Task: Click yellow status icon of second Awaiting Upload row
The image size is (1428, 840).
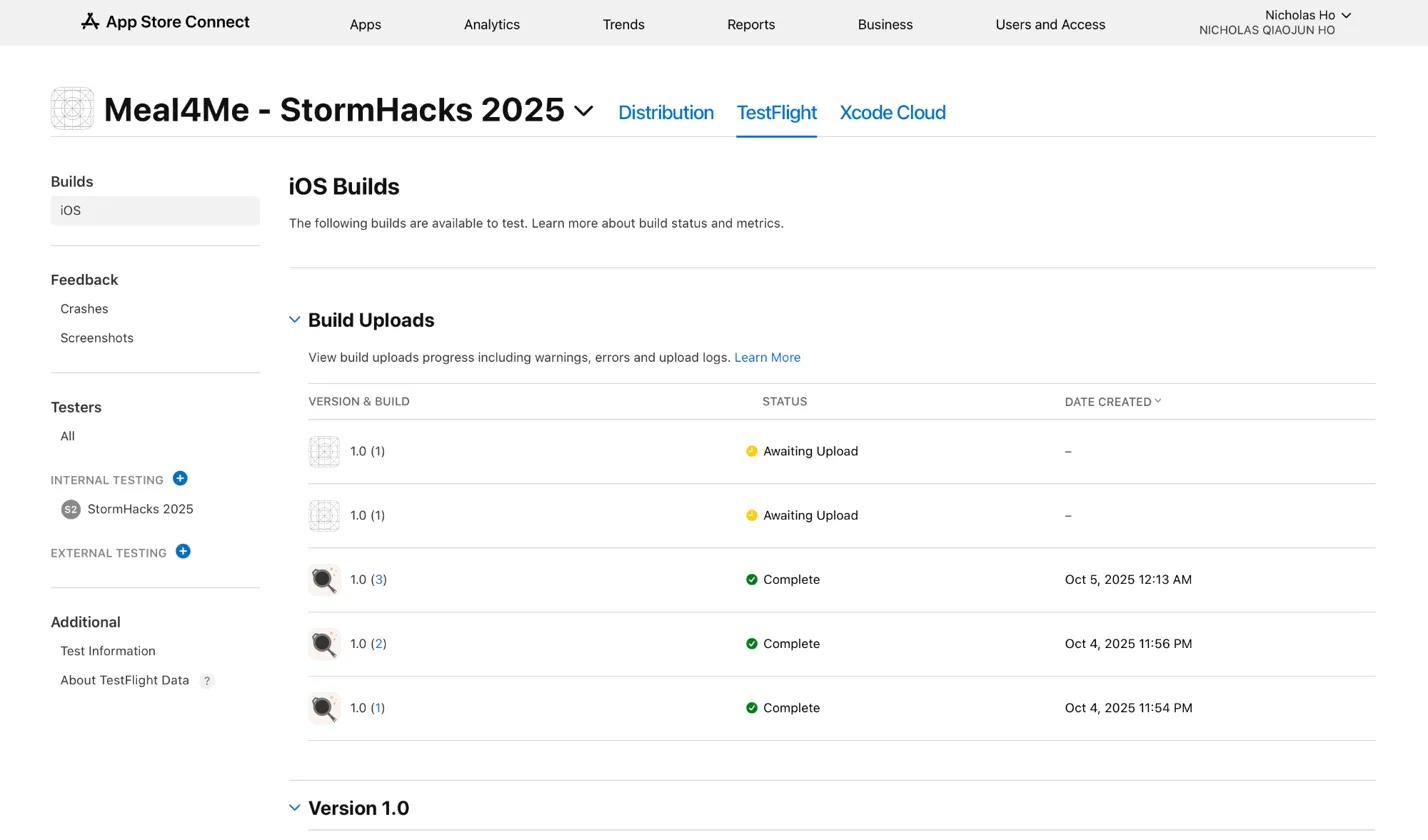Action: point(752,516)
